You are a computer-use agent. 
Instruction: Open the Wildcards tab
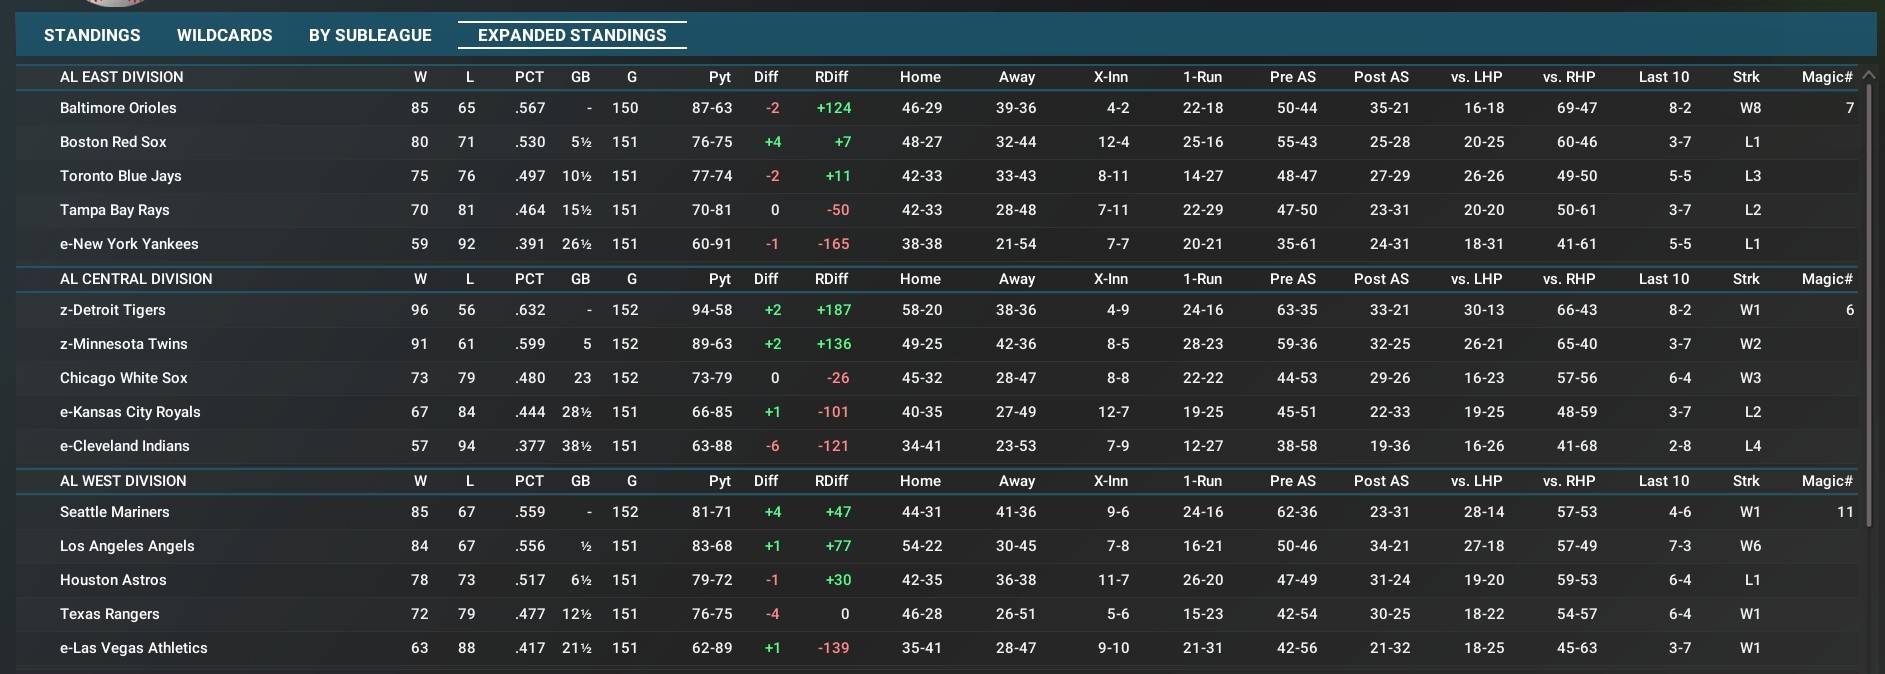coord(224,35)
